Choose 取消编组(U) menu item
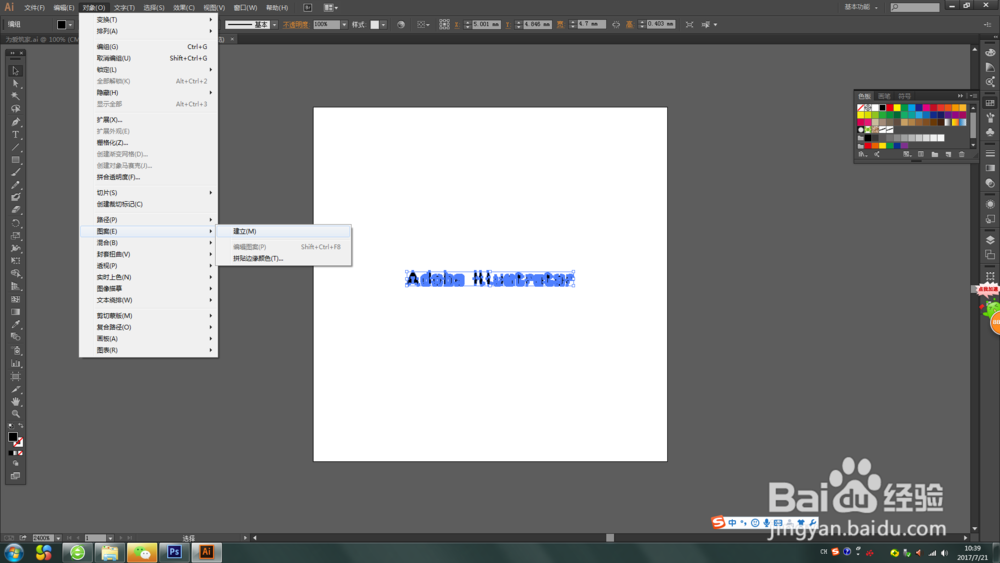 click(x=149, y=58)
